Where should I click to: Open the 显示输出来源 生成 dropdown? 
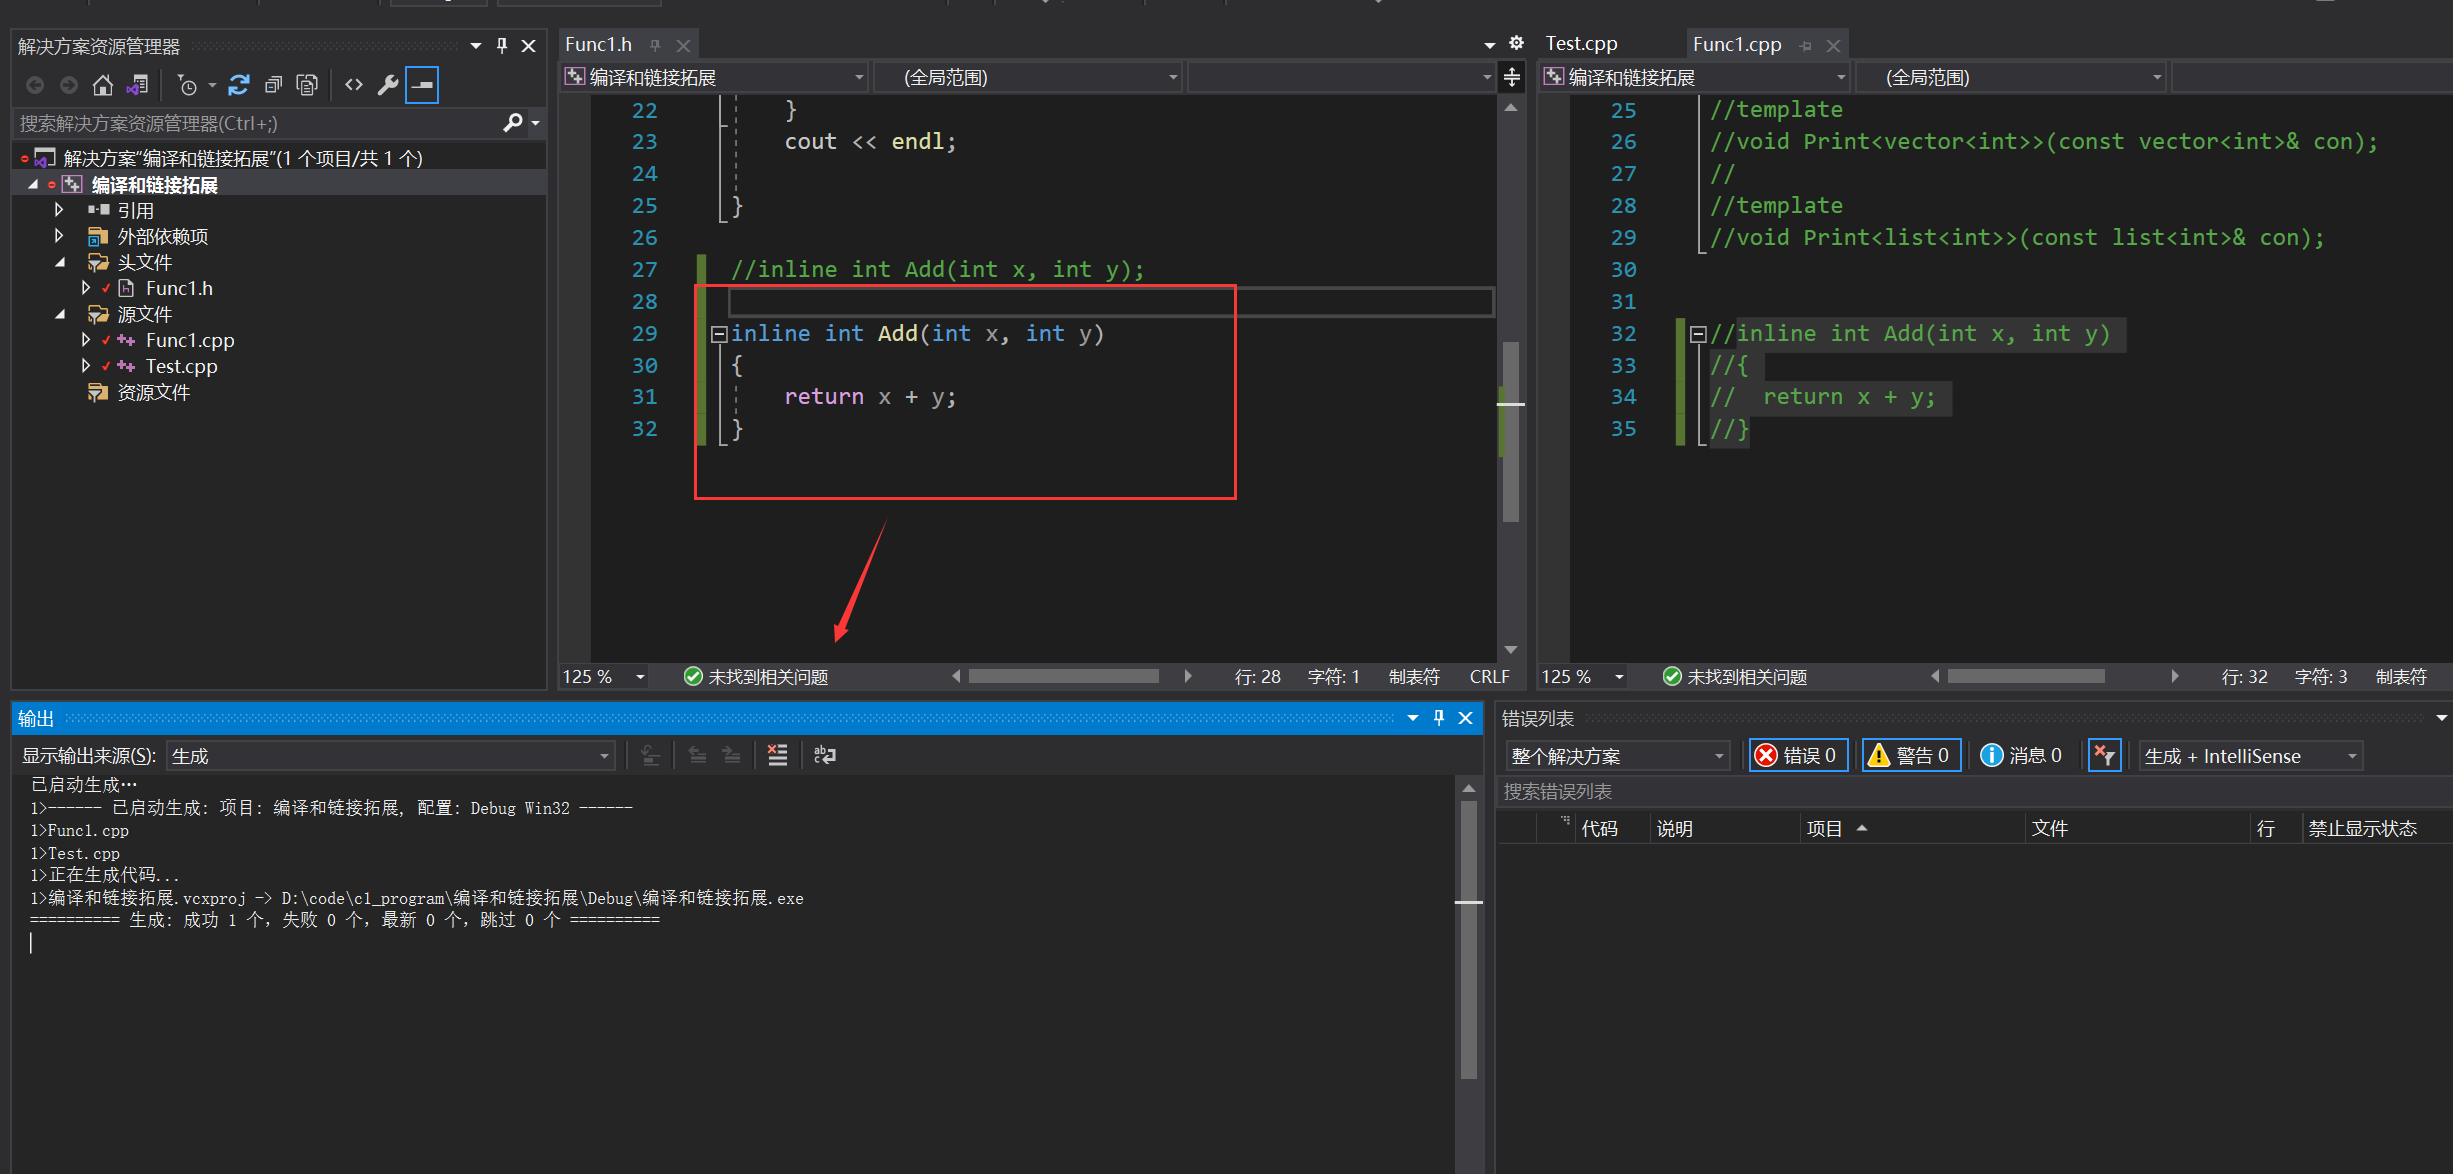[x=390, y=756]
